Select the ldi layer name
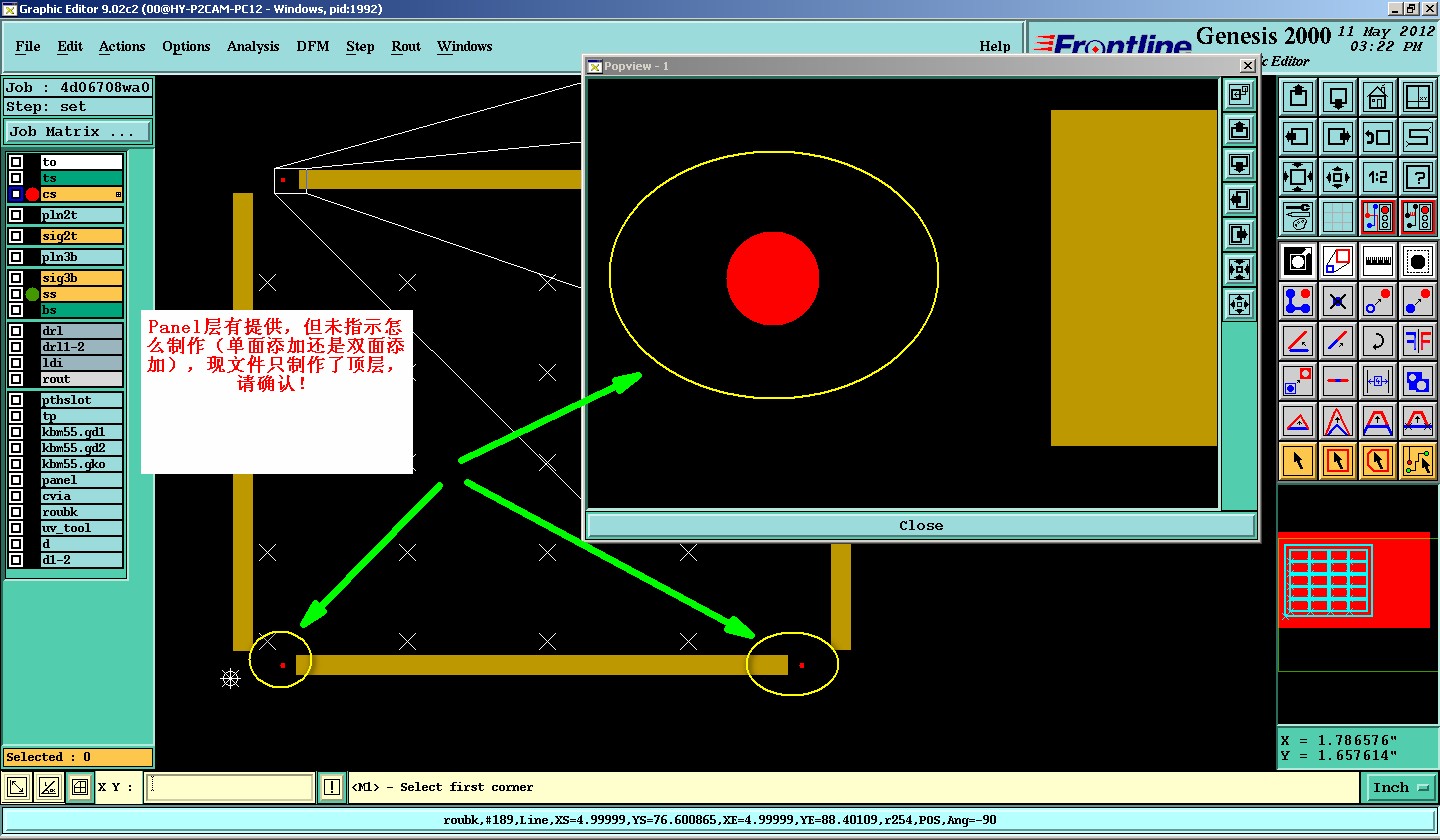 [x=81, y=363]
